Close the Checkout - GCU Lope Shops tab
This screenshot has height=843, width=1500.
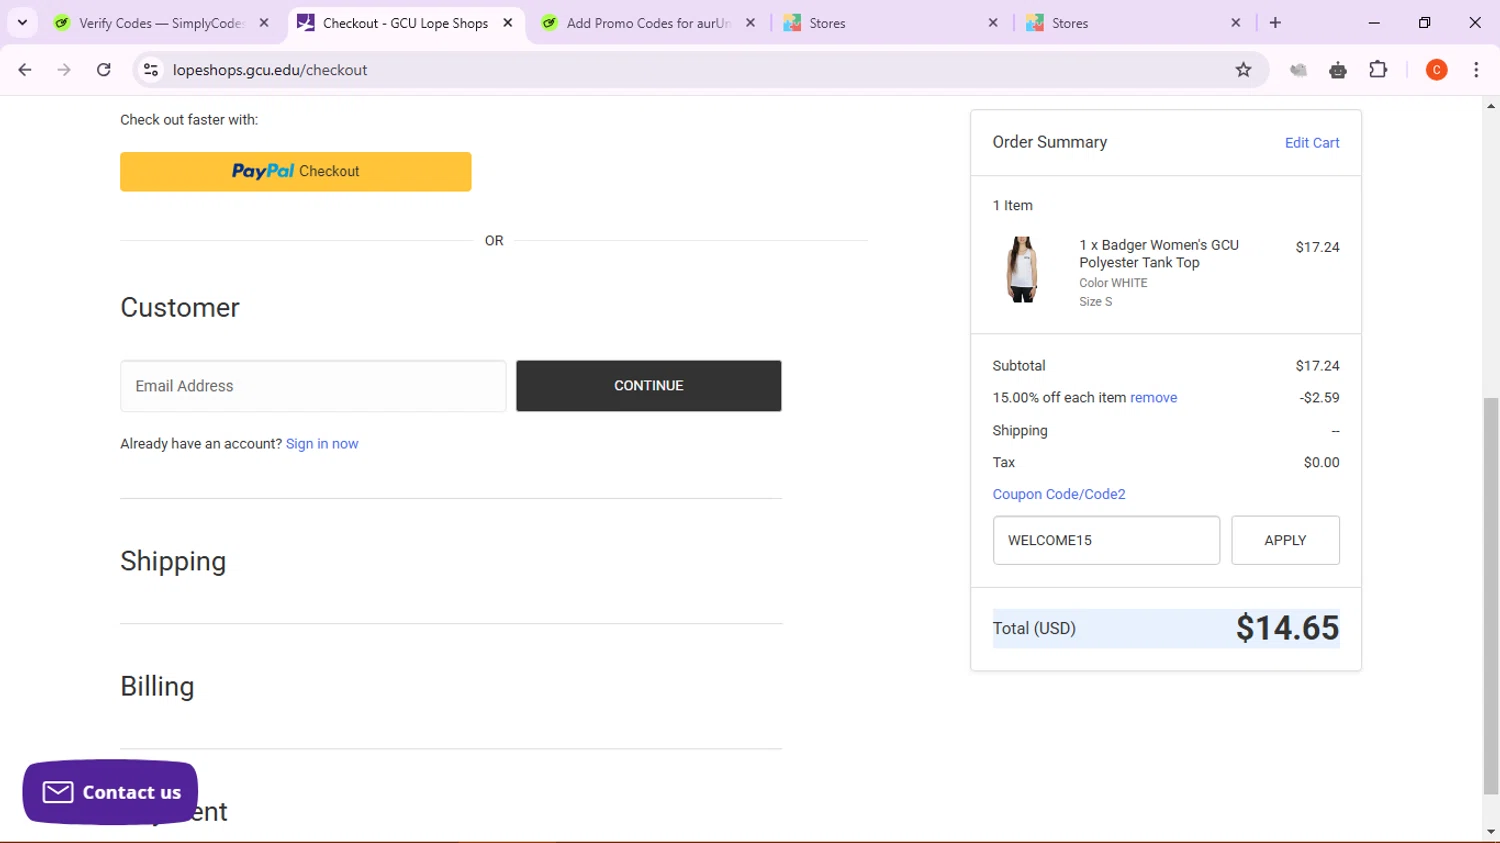[507, 23]
